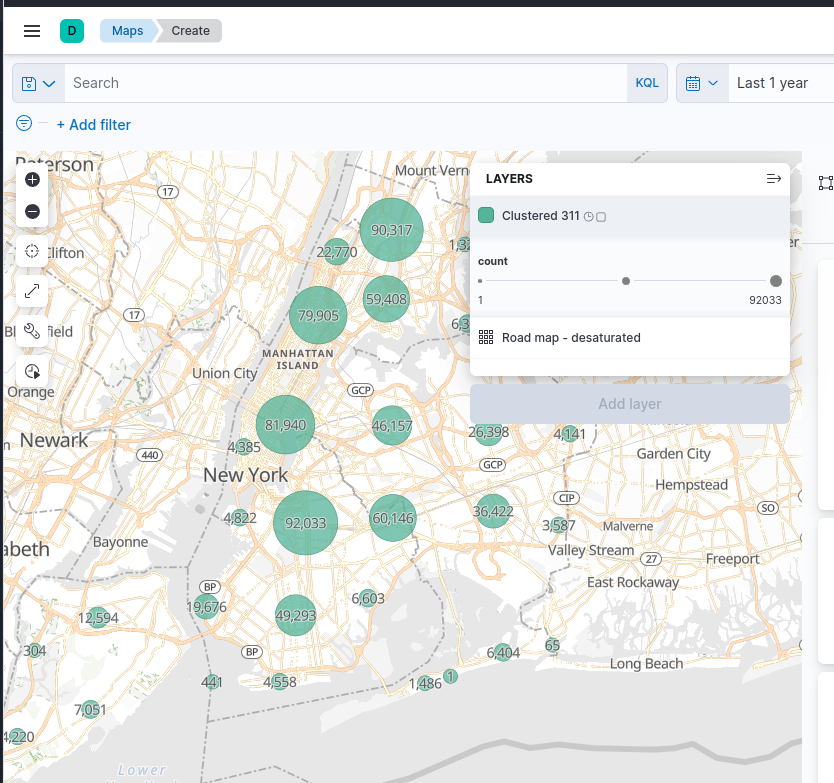Click the Last 1 year time range
The image size is (834, 783).
point(772,83)
